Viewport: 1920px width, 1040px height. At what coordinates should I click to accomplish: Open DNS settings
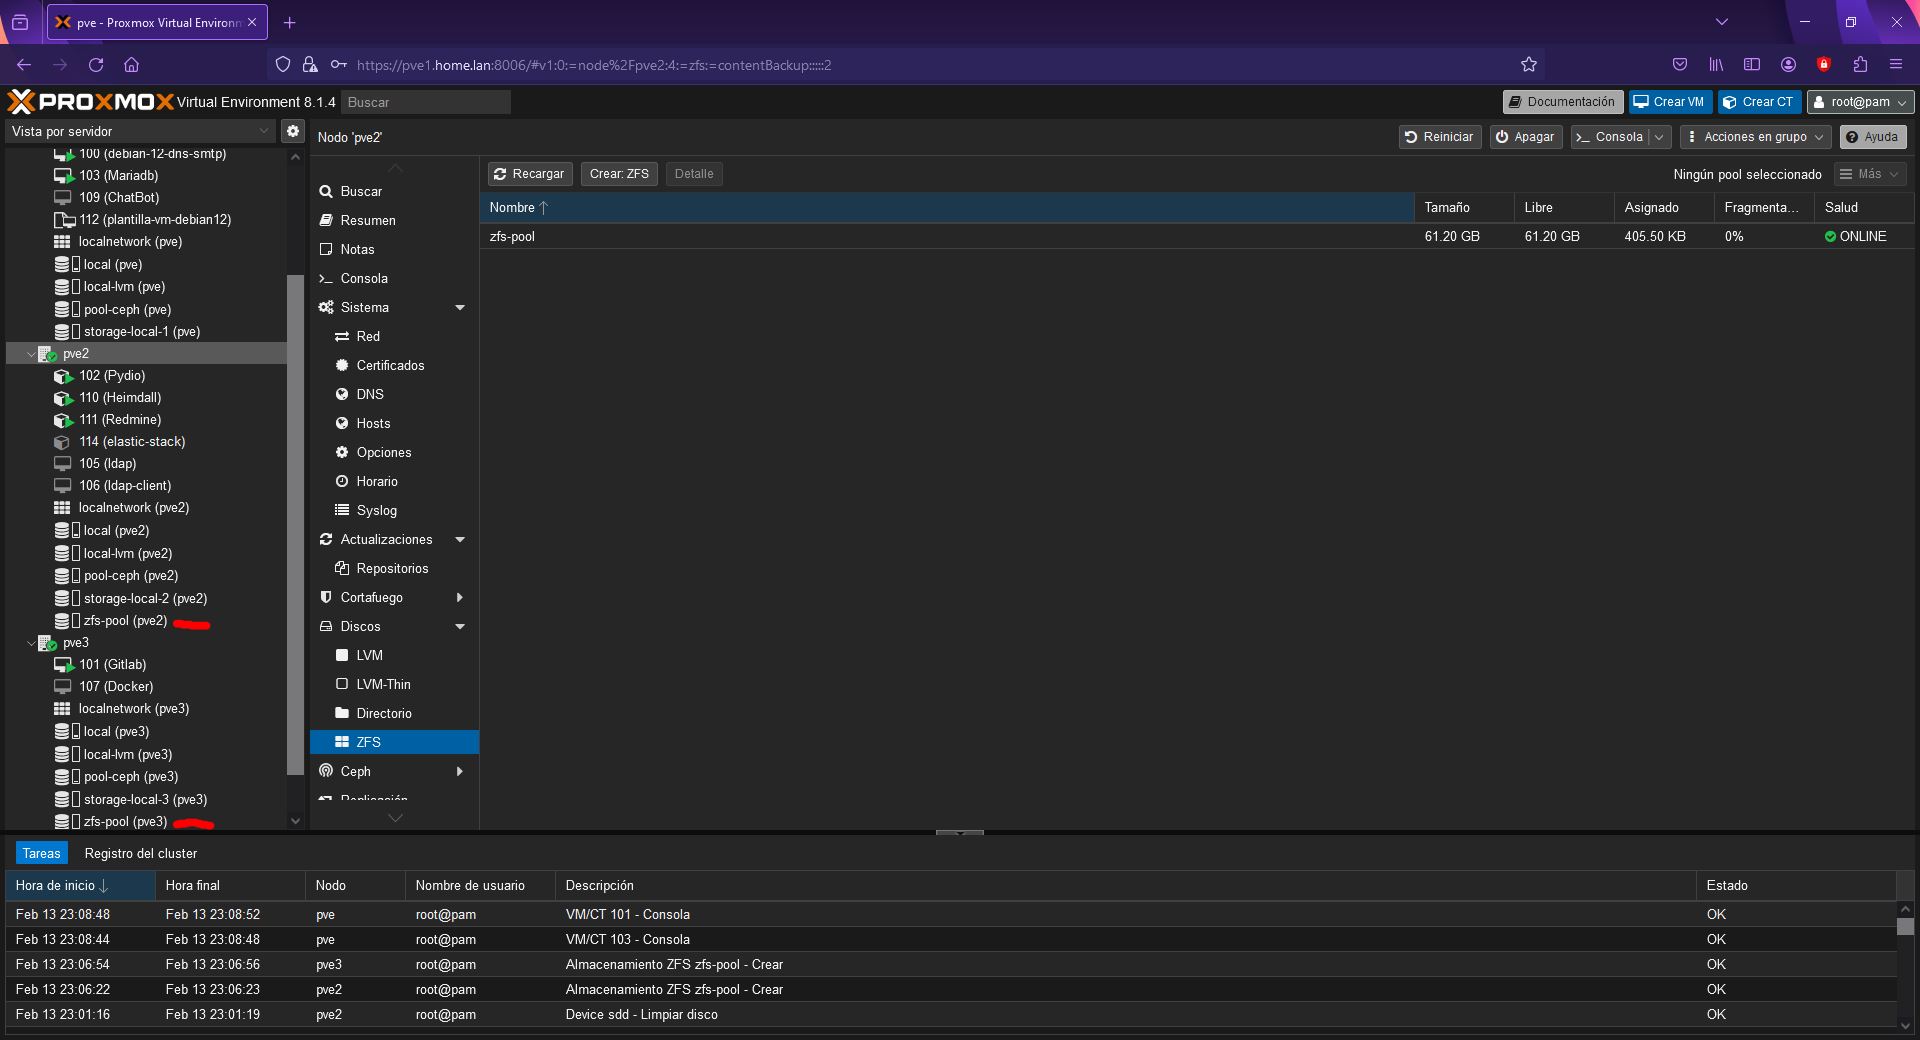[x=394, y=394]
